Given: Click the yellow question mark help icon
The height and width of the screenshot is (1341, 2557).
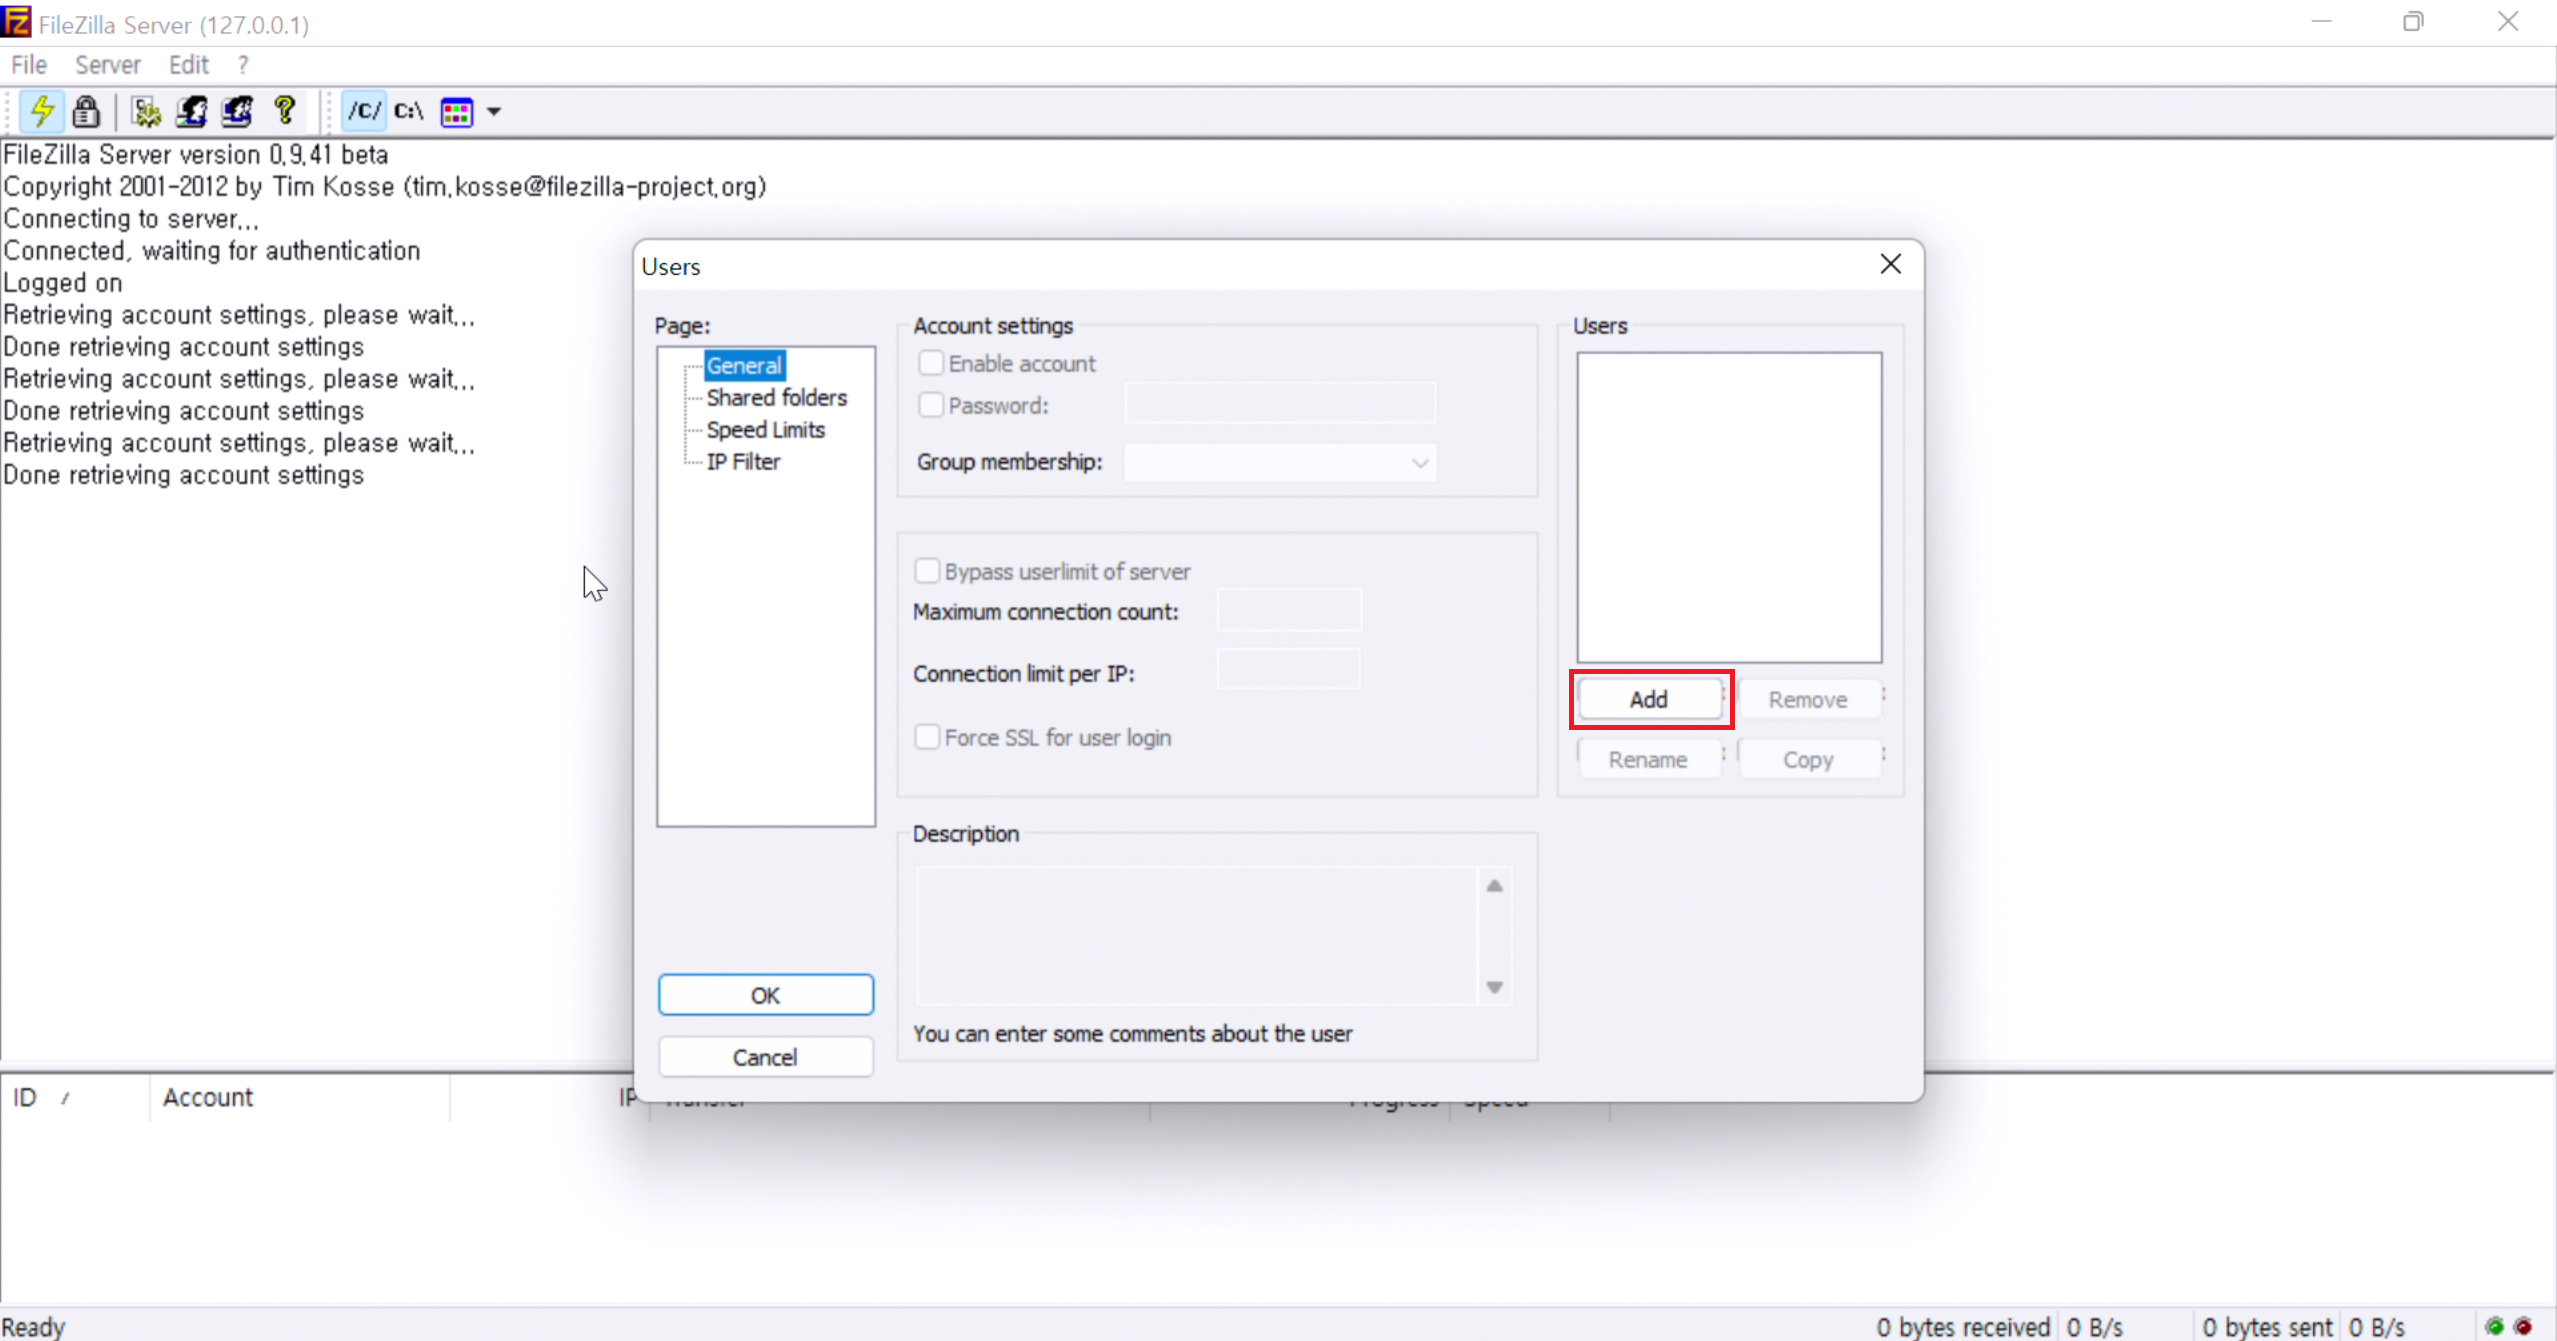Looking at the screenshot, I should click(x=285, y=110).
